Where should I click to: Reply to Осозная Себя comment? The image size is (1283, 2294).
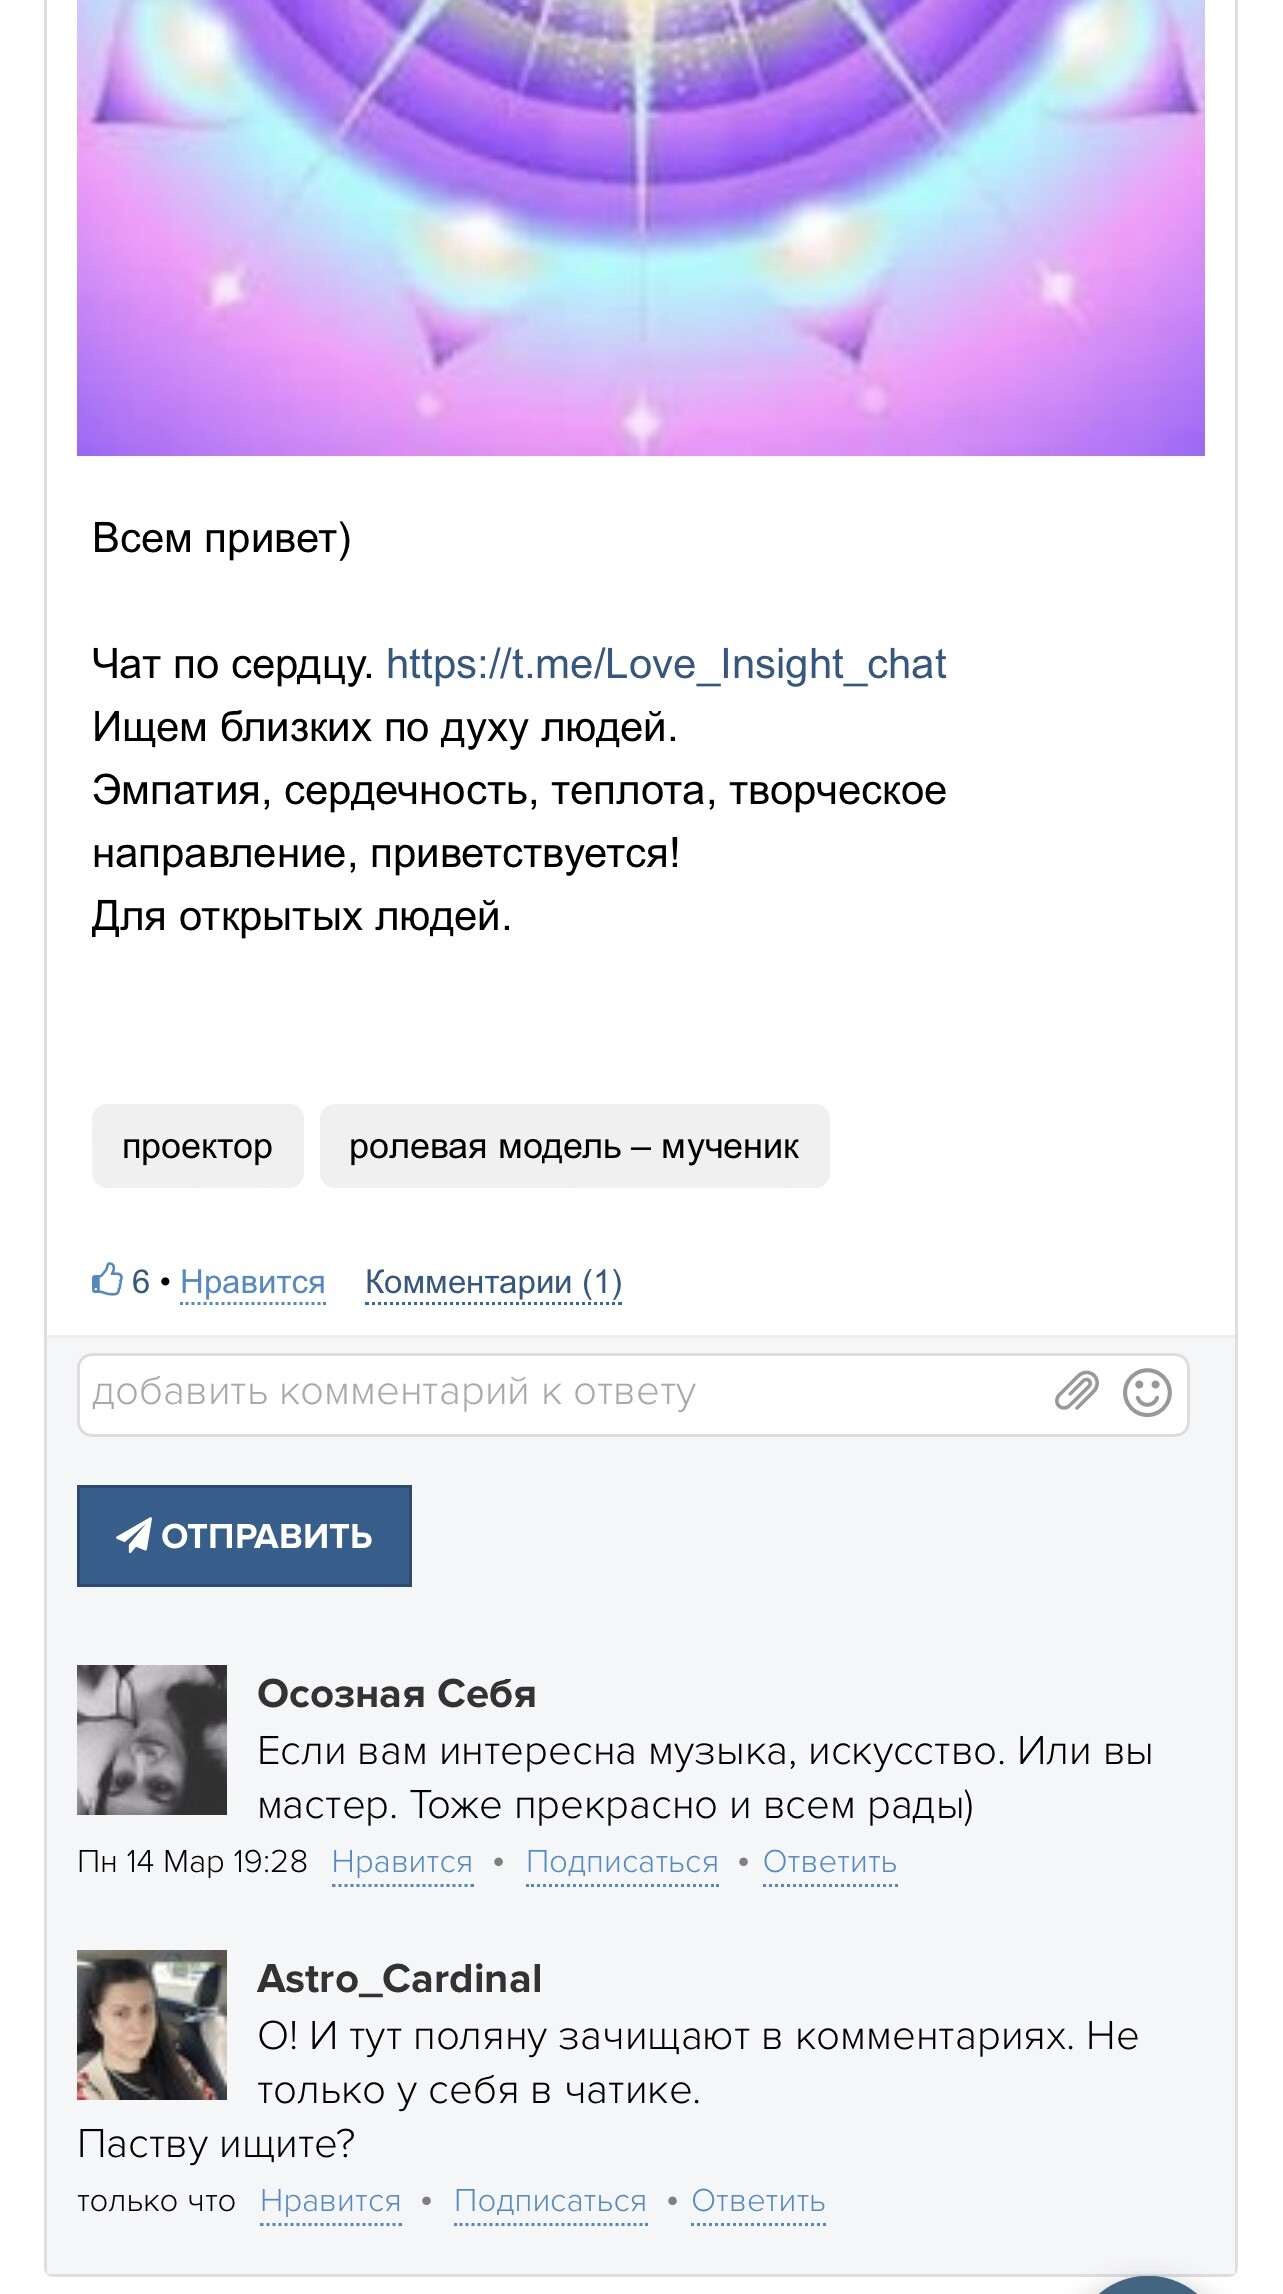pos(830,1861)
